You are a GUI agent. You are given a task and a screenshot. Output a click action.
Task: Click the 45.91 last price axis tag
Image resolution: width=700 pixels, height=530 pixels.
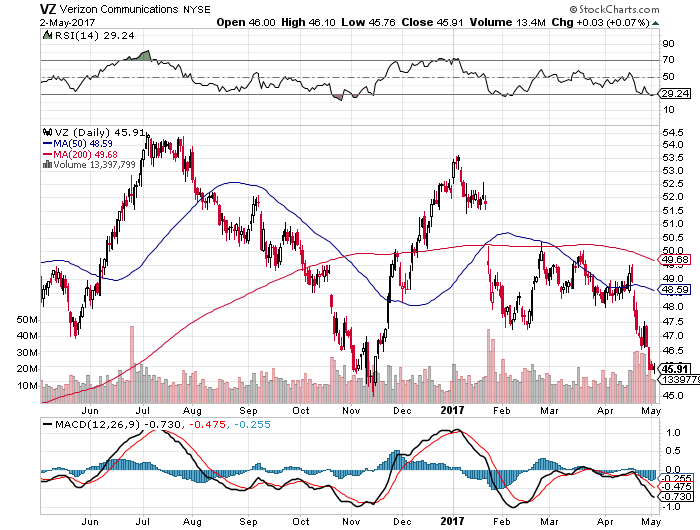(x=675, y=369)
